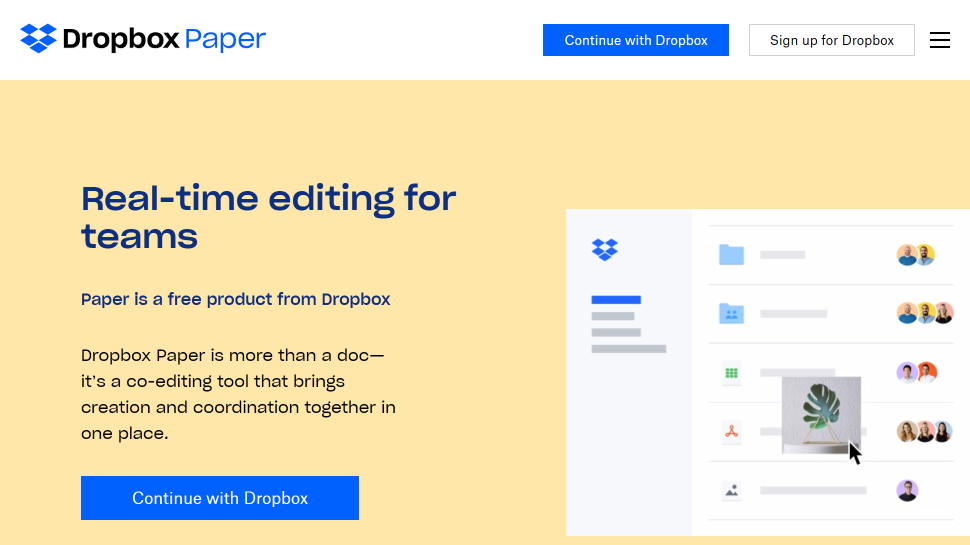This screenshot has width=970, height=545.
Task: Click the three avatars in PDF row
Action: 925,431
